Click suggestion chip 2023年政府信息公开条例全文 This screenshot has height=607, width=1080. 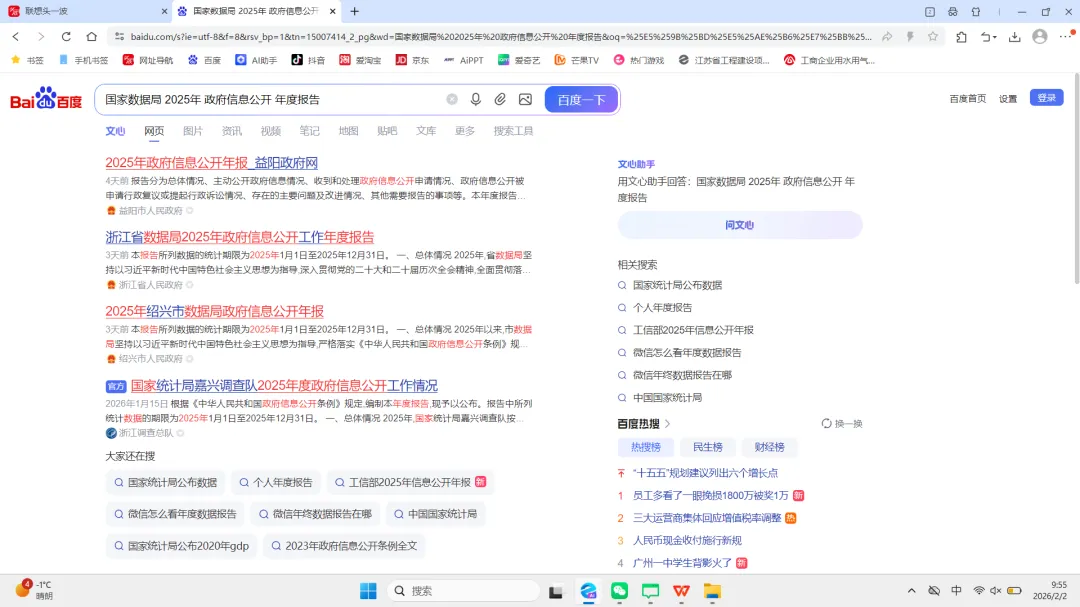[344, 546]
